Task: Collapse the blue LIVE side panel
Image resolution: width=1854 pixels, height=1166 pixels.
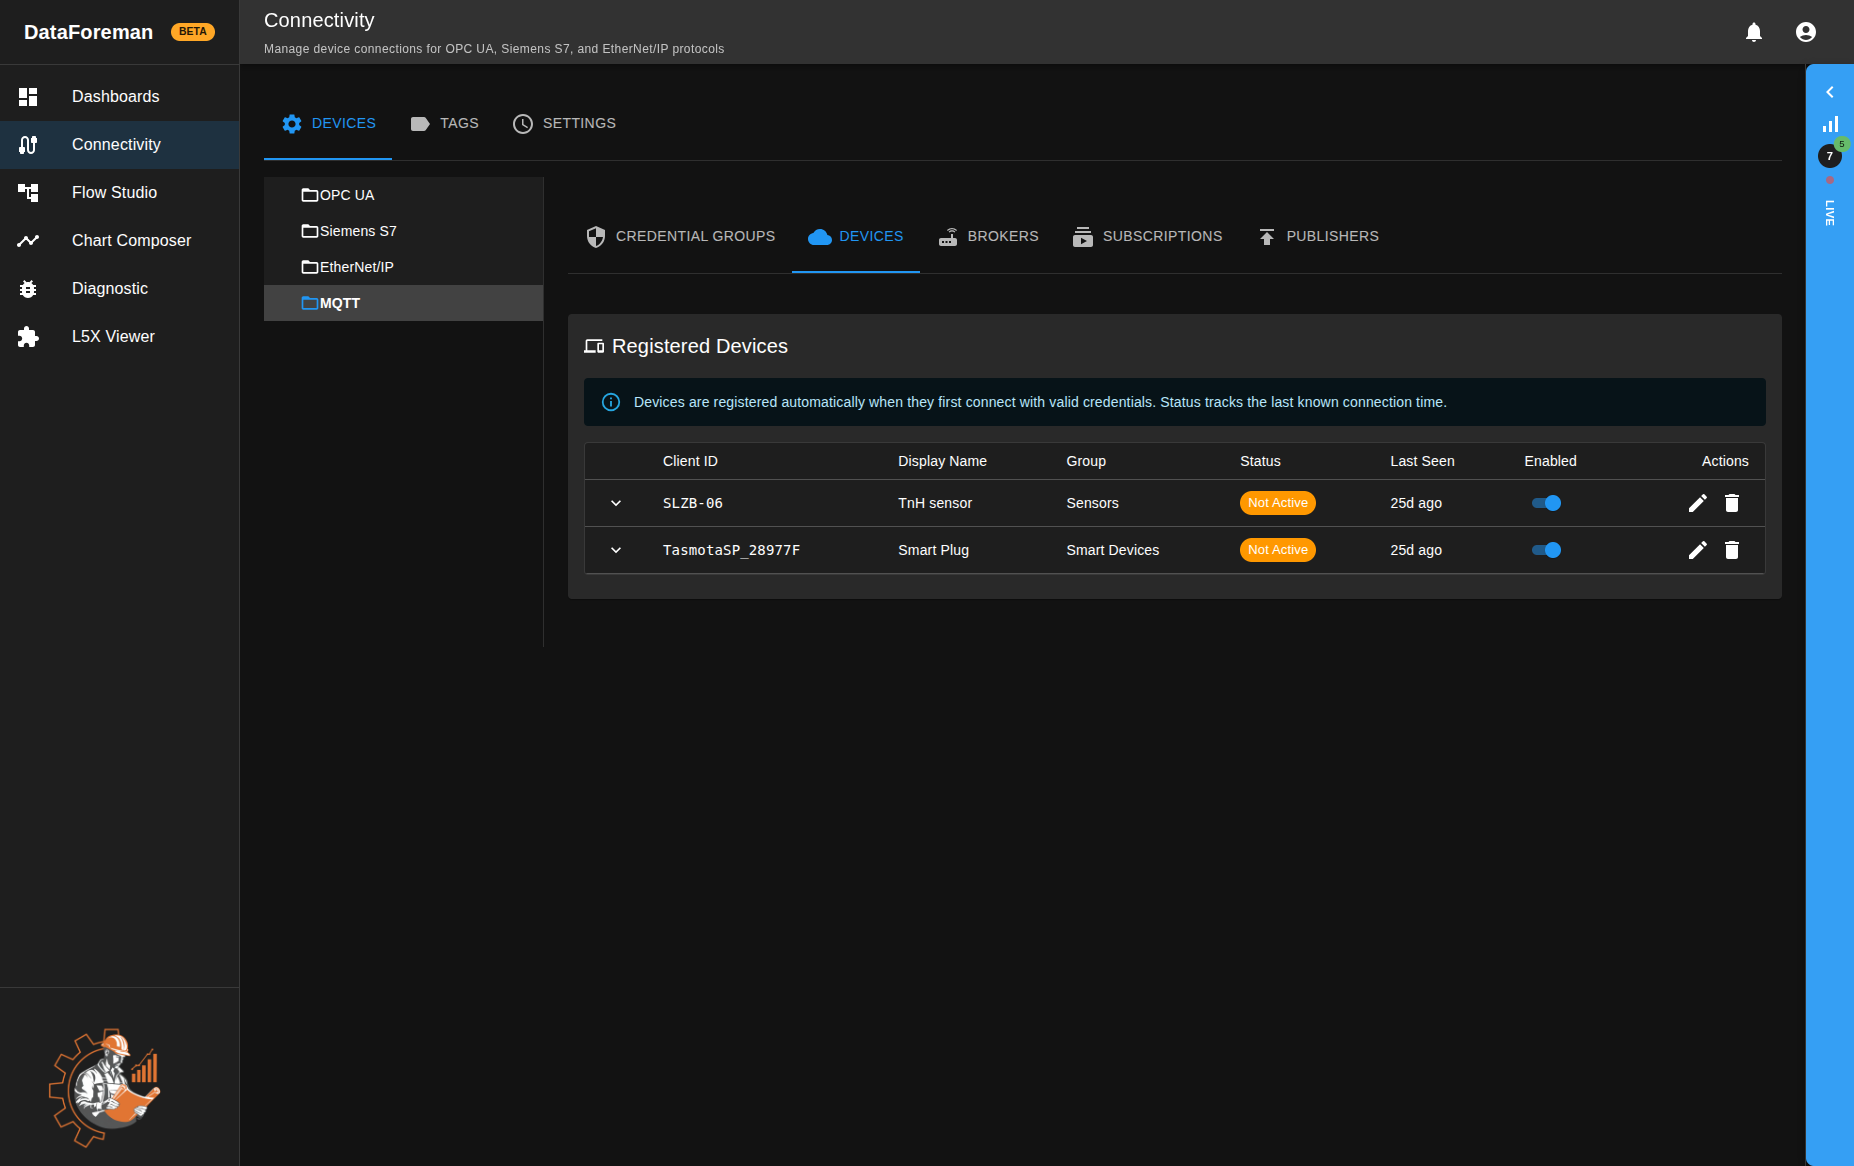Action: [1829, 91]
